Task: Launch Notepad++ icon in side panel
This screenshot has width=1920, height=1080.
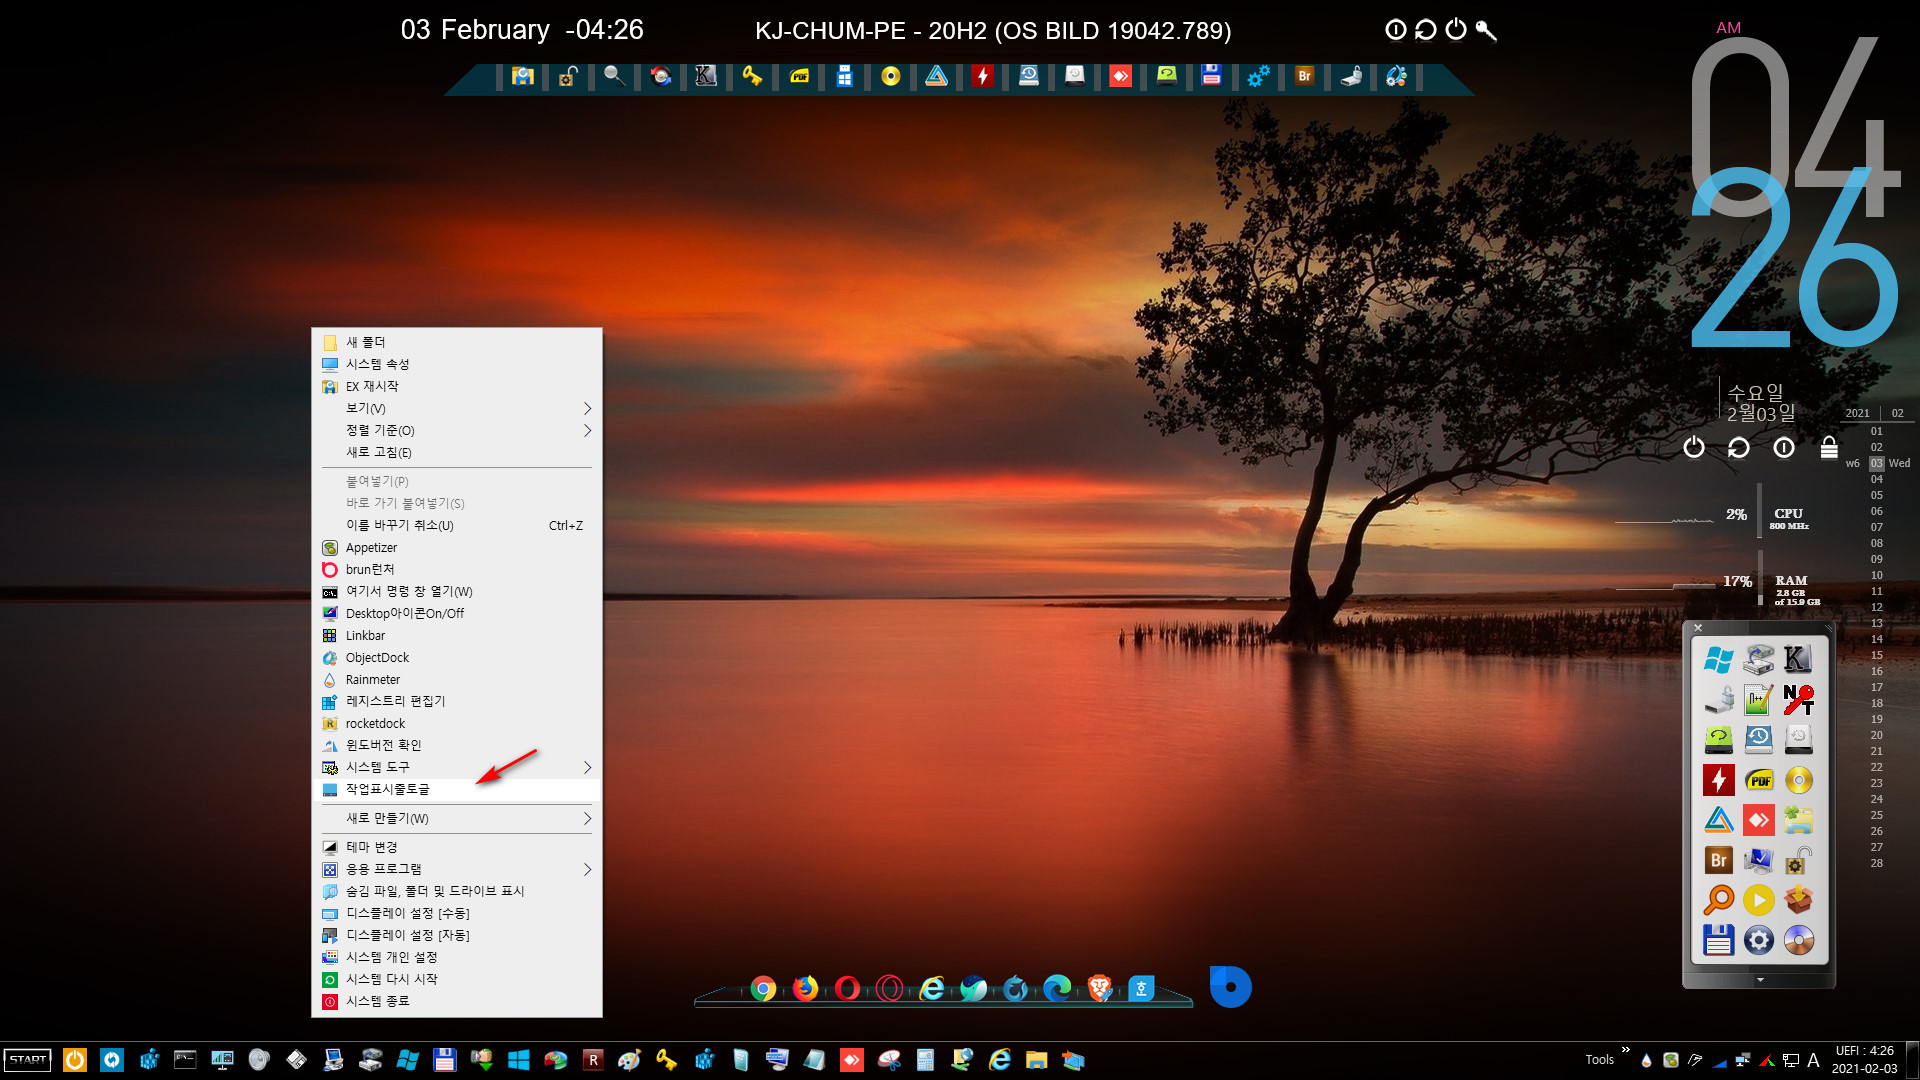Action: tap(1758, 700)
